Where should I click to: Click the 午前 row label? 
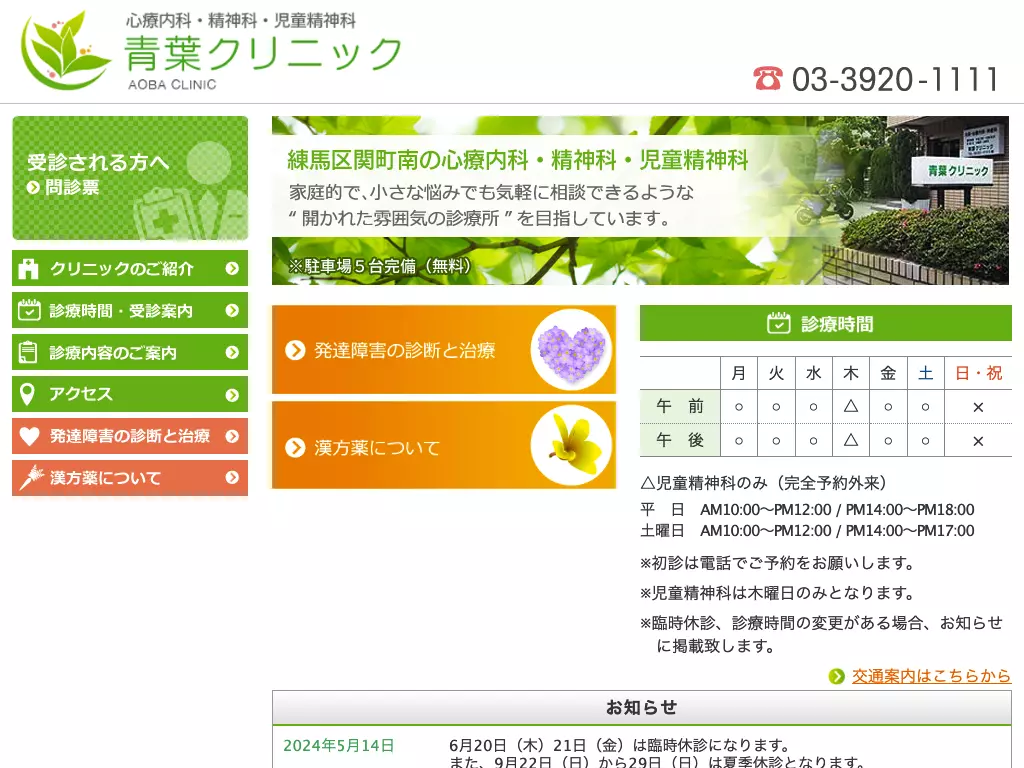click(680, 407)
